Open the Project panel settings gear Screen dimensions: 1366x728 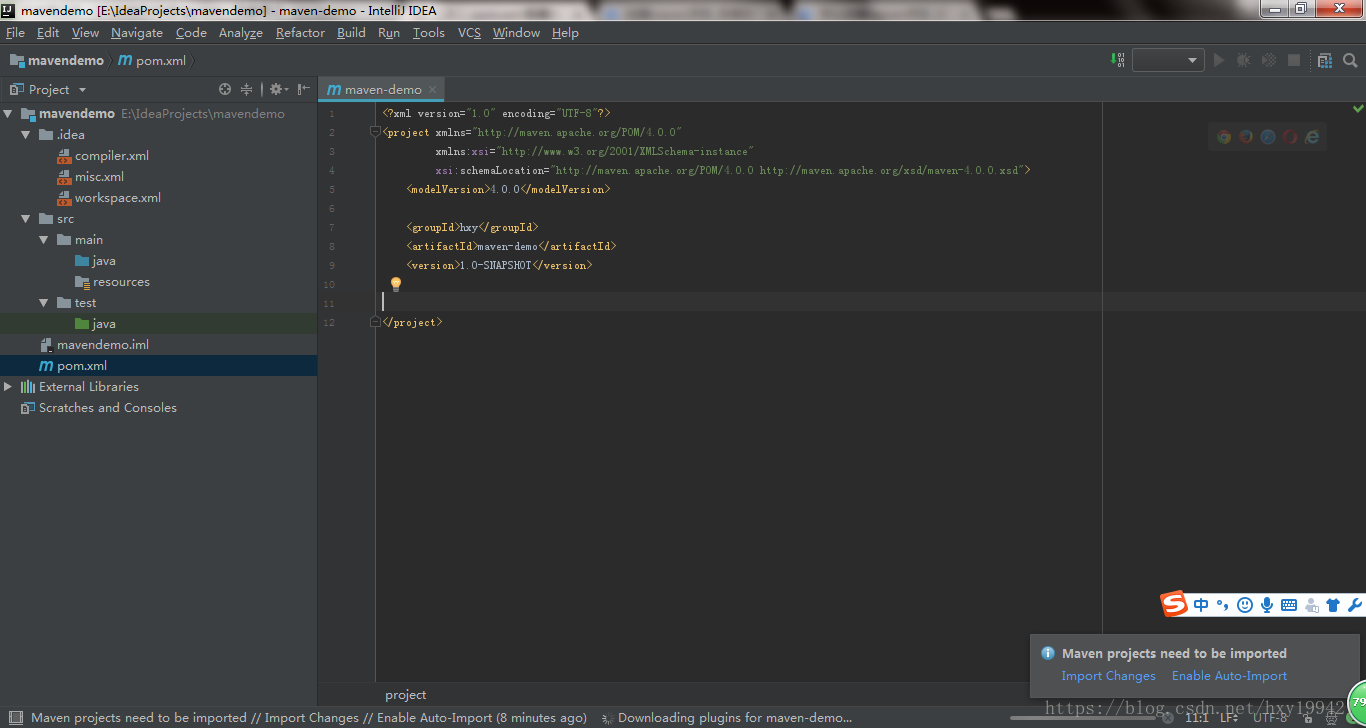278,89
